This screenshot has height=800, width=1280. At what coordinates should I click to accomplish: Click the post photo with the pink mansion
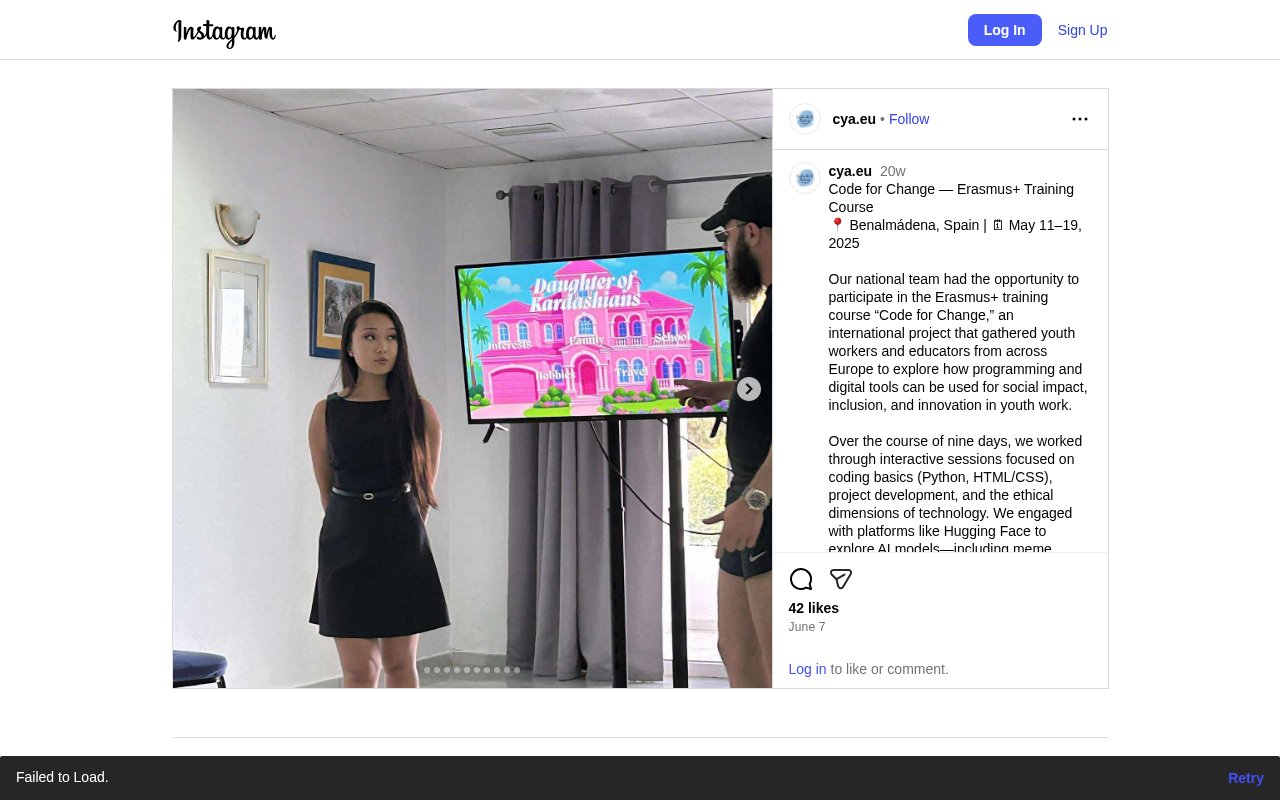[472, 388]
